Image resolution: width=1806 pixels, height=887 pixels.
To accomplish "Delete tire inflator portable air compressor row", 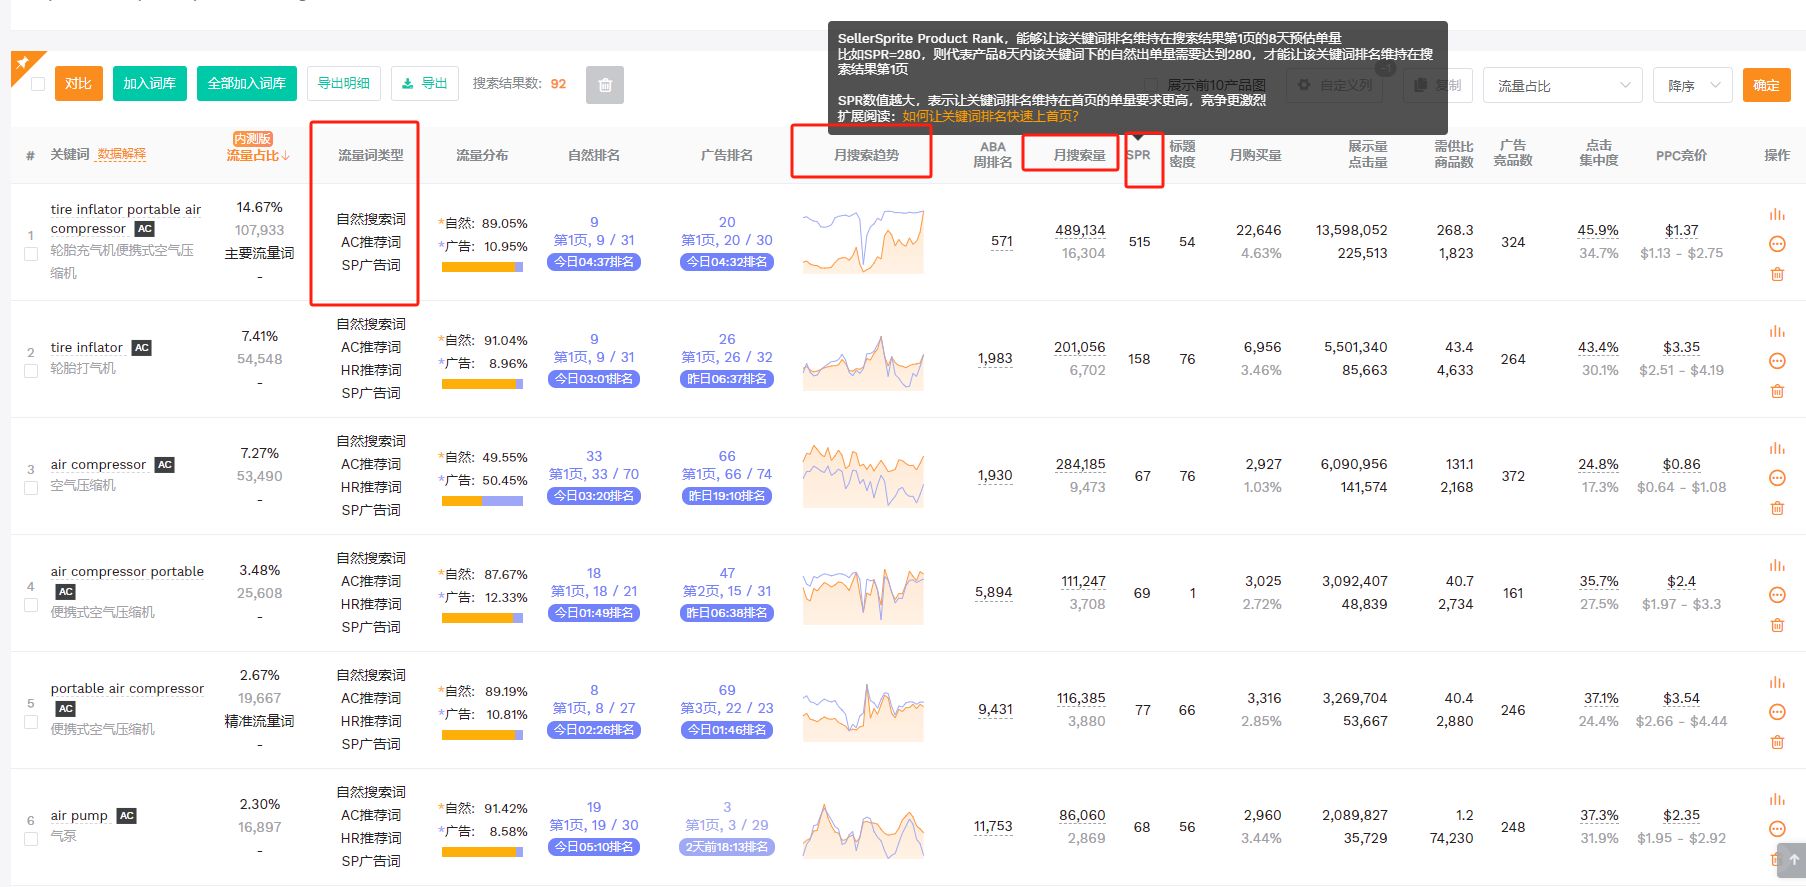I will pos(1777,274).
